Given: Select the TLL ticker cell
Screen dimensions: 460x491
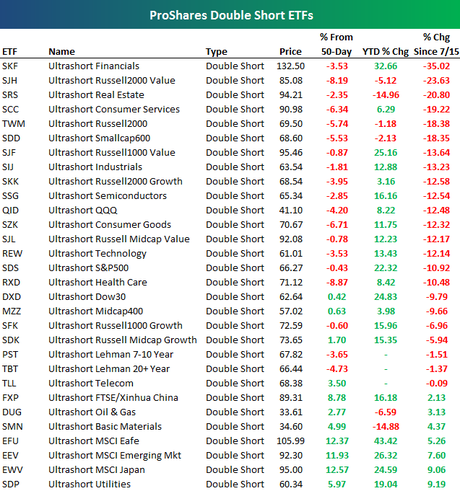Looking at the screenshot, I should tap(9, 383).
